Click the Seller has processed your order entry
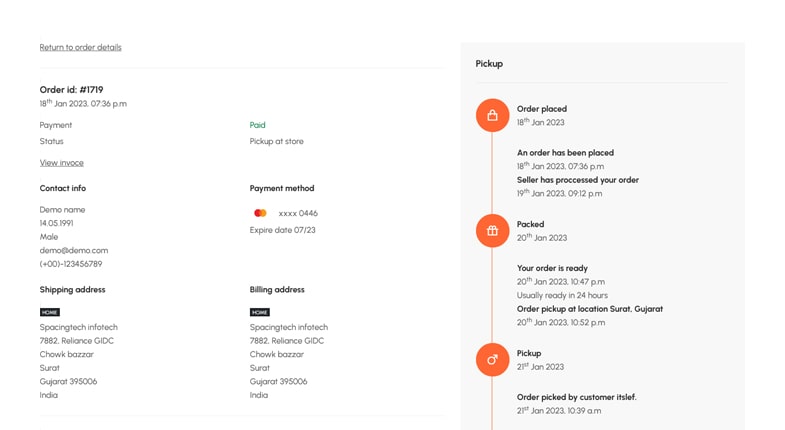The height and width of the screenshot is (430, 785). (577, 180)
